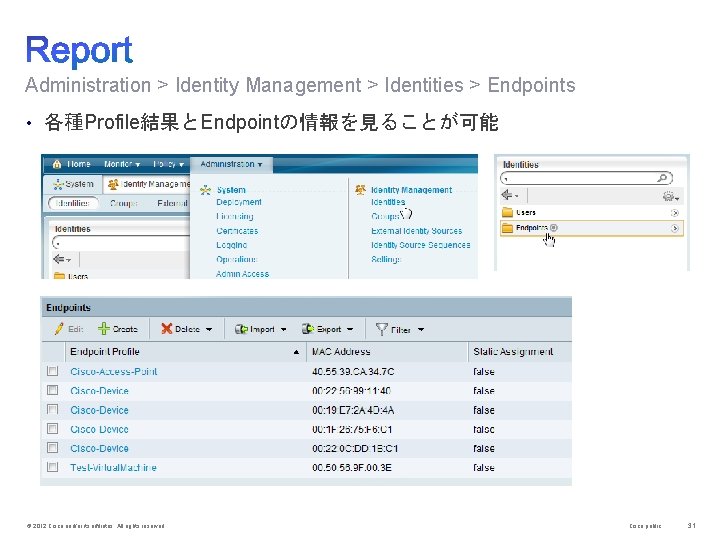Image resolution: width=720 pixels, height=540 pixels.
Task: Click the Identity Management tab icon
Action: (112, 184)
